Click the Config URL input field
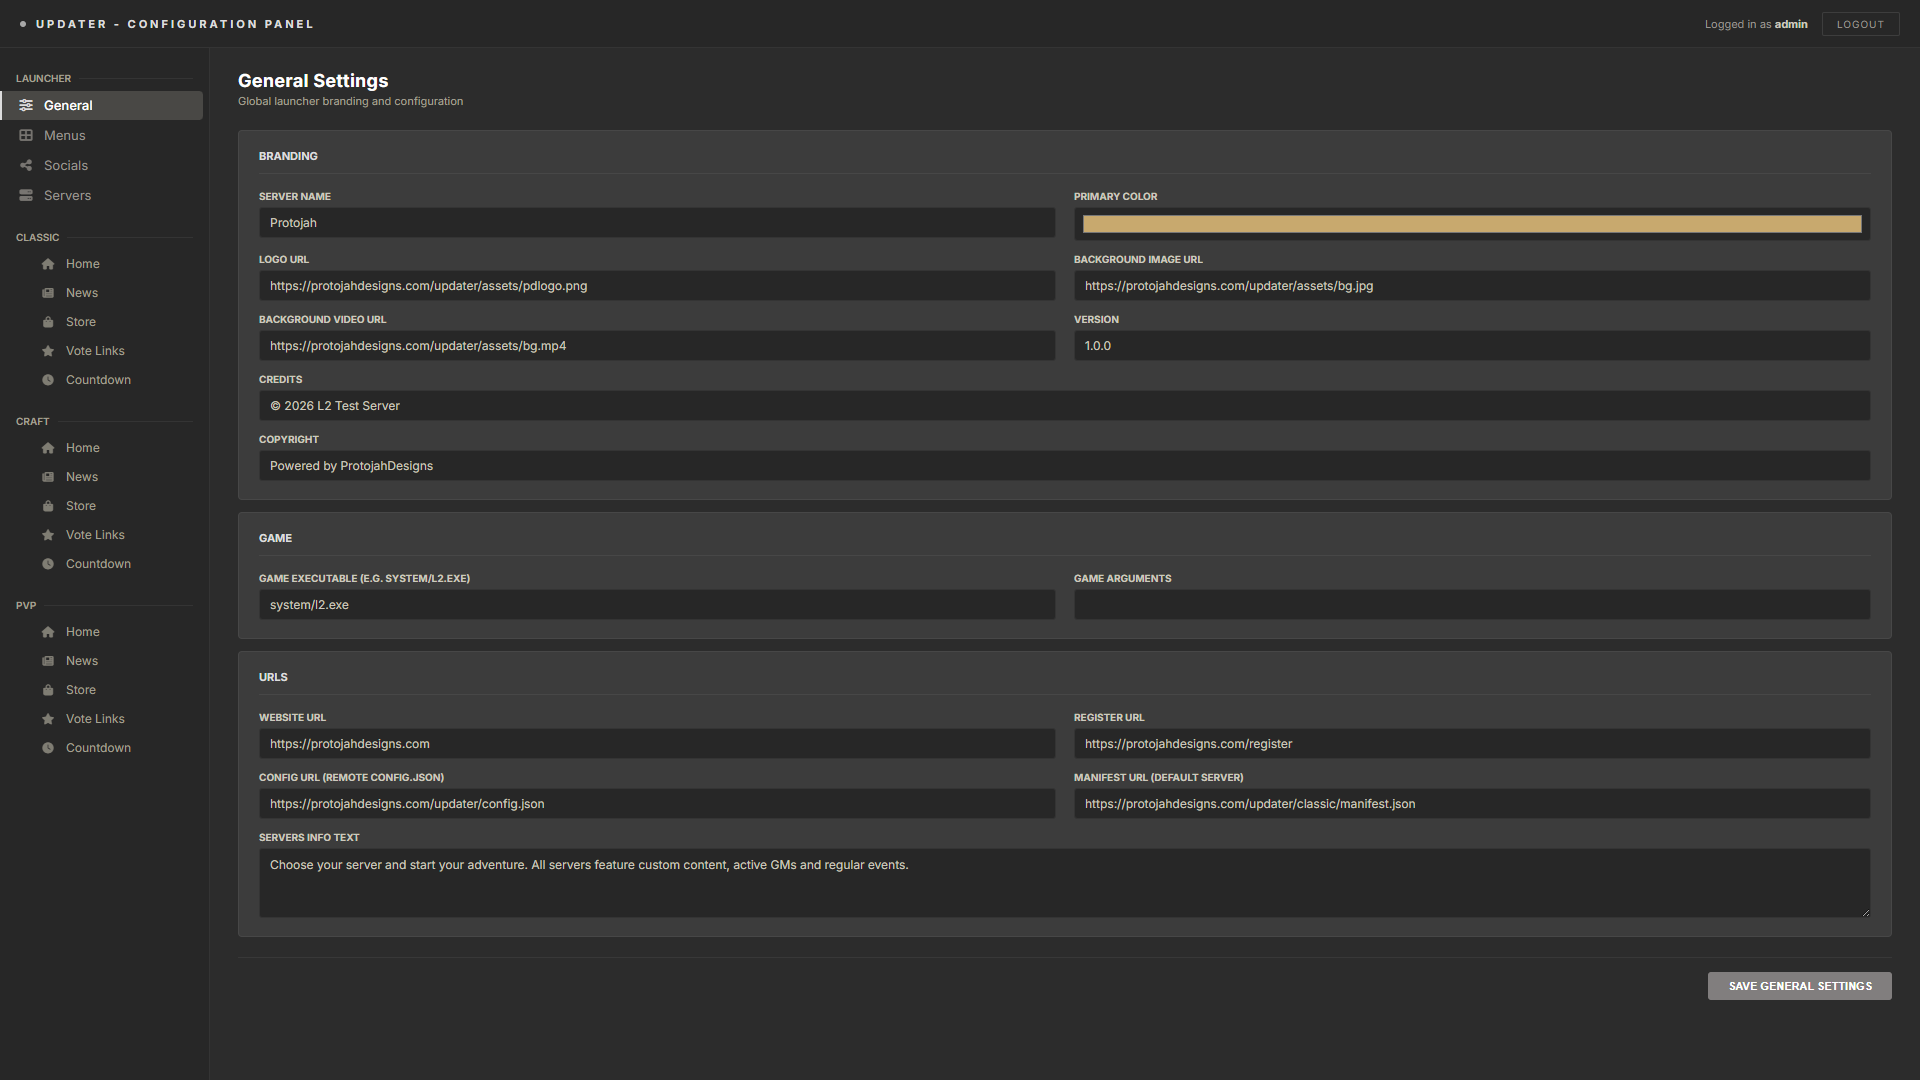The image size is (1920, 1080). [657, 804]
